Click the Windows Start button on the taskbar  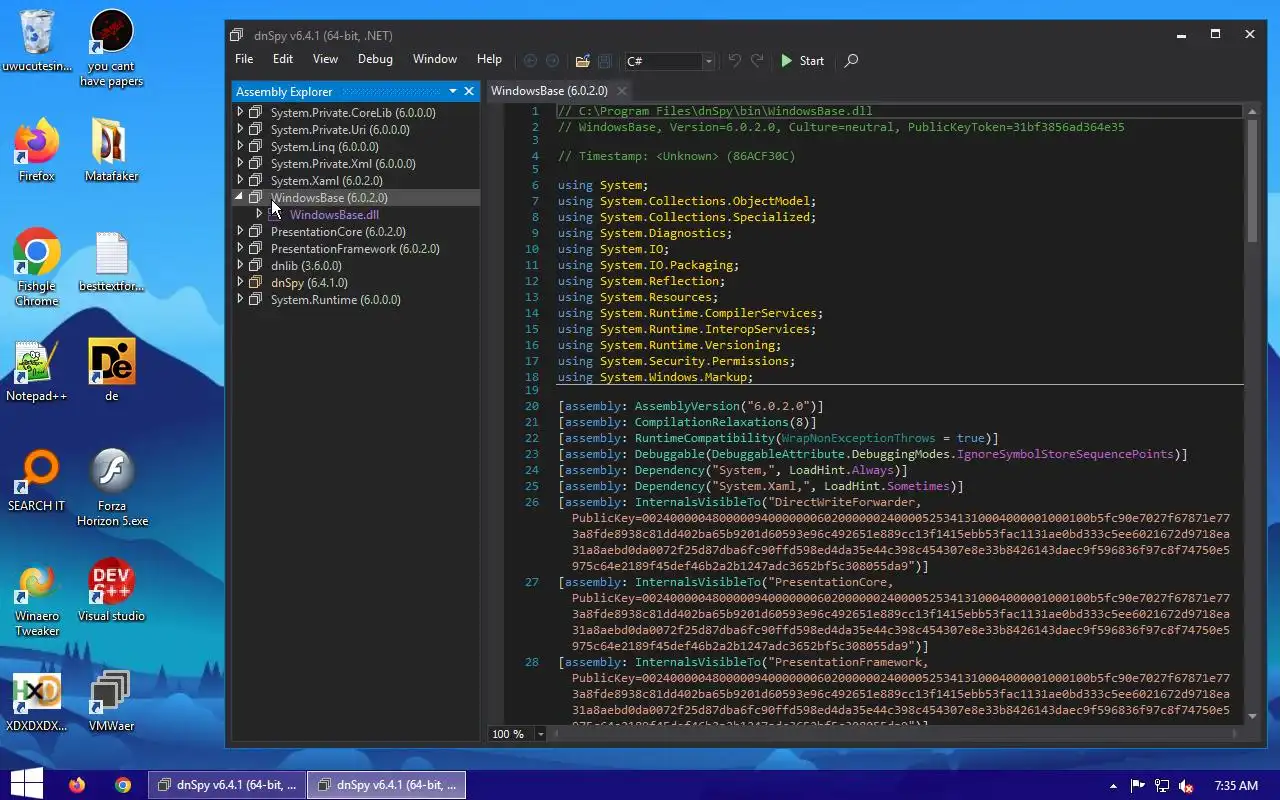tap(26, 784)
